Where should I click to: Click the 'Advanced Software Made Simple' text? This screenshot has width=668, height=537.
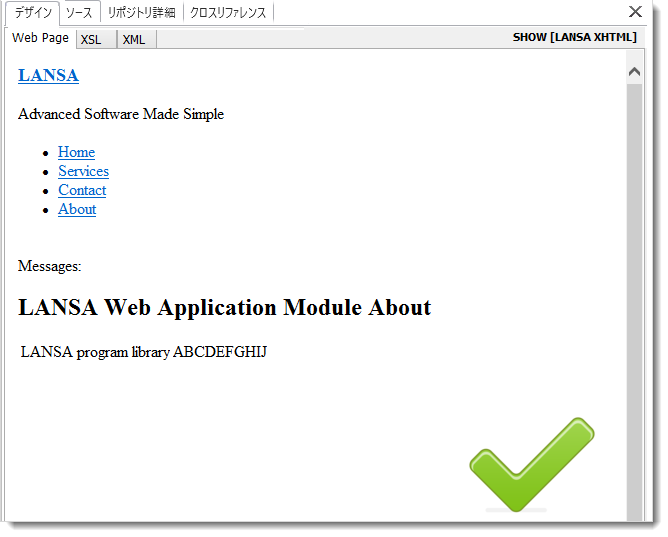point(121,114)
